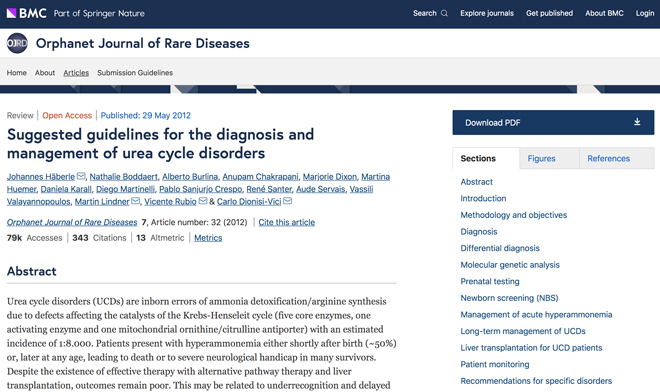
Task: Open author Diego Martinelli link
Action: point(125,189)
